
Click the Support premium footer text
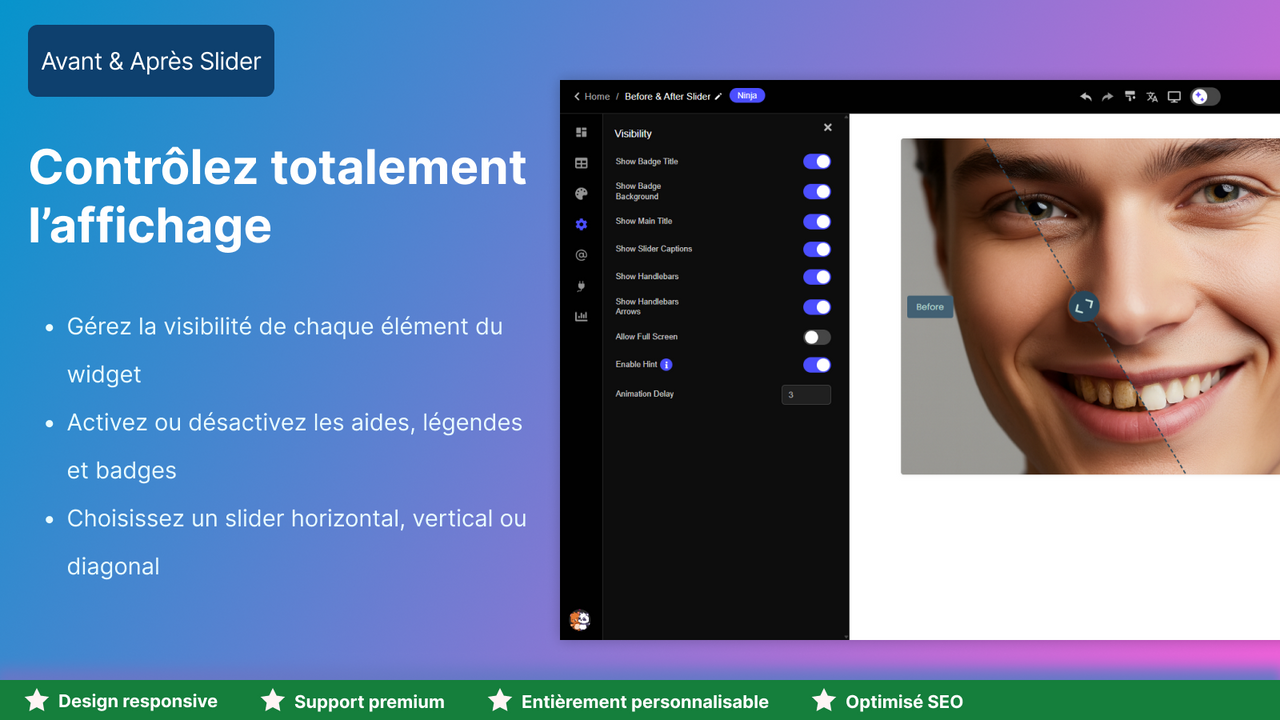pos(369,701)
